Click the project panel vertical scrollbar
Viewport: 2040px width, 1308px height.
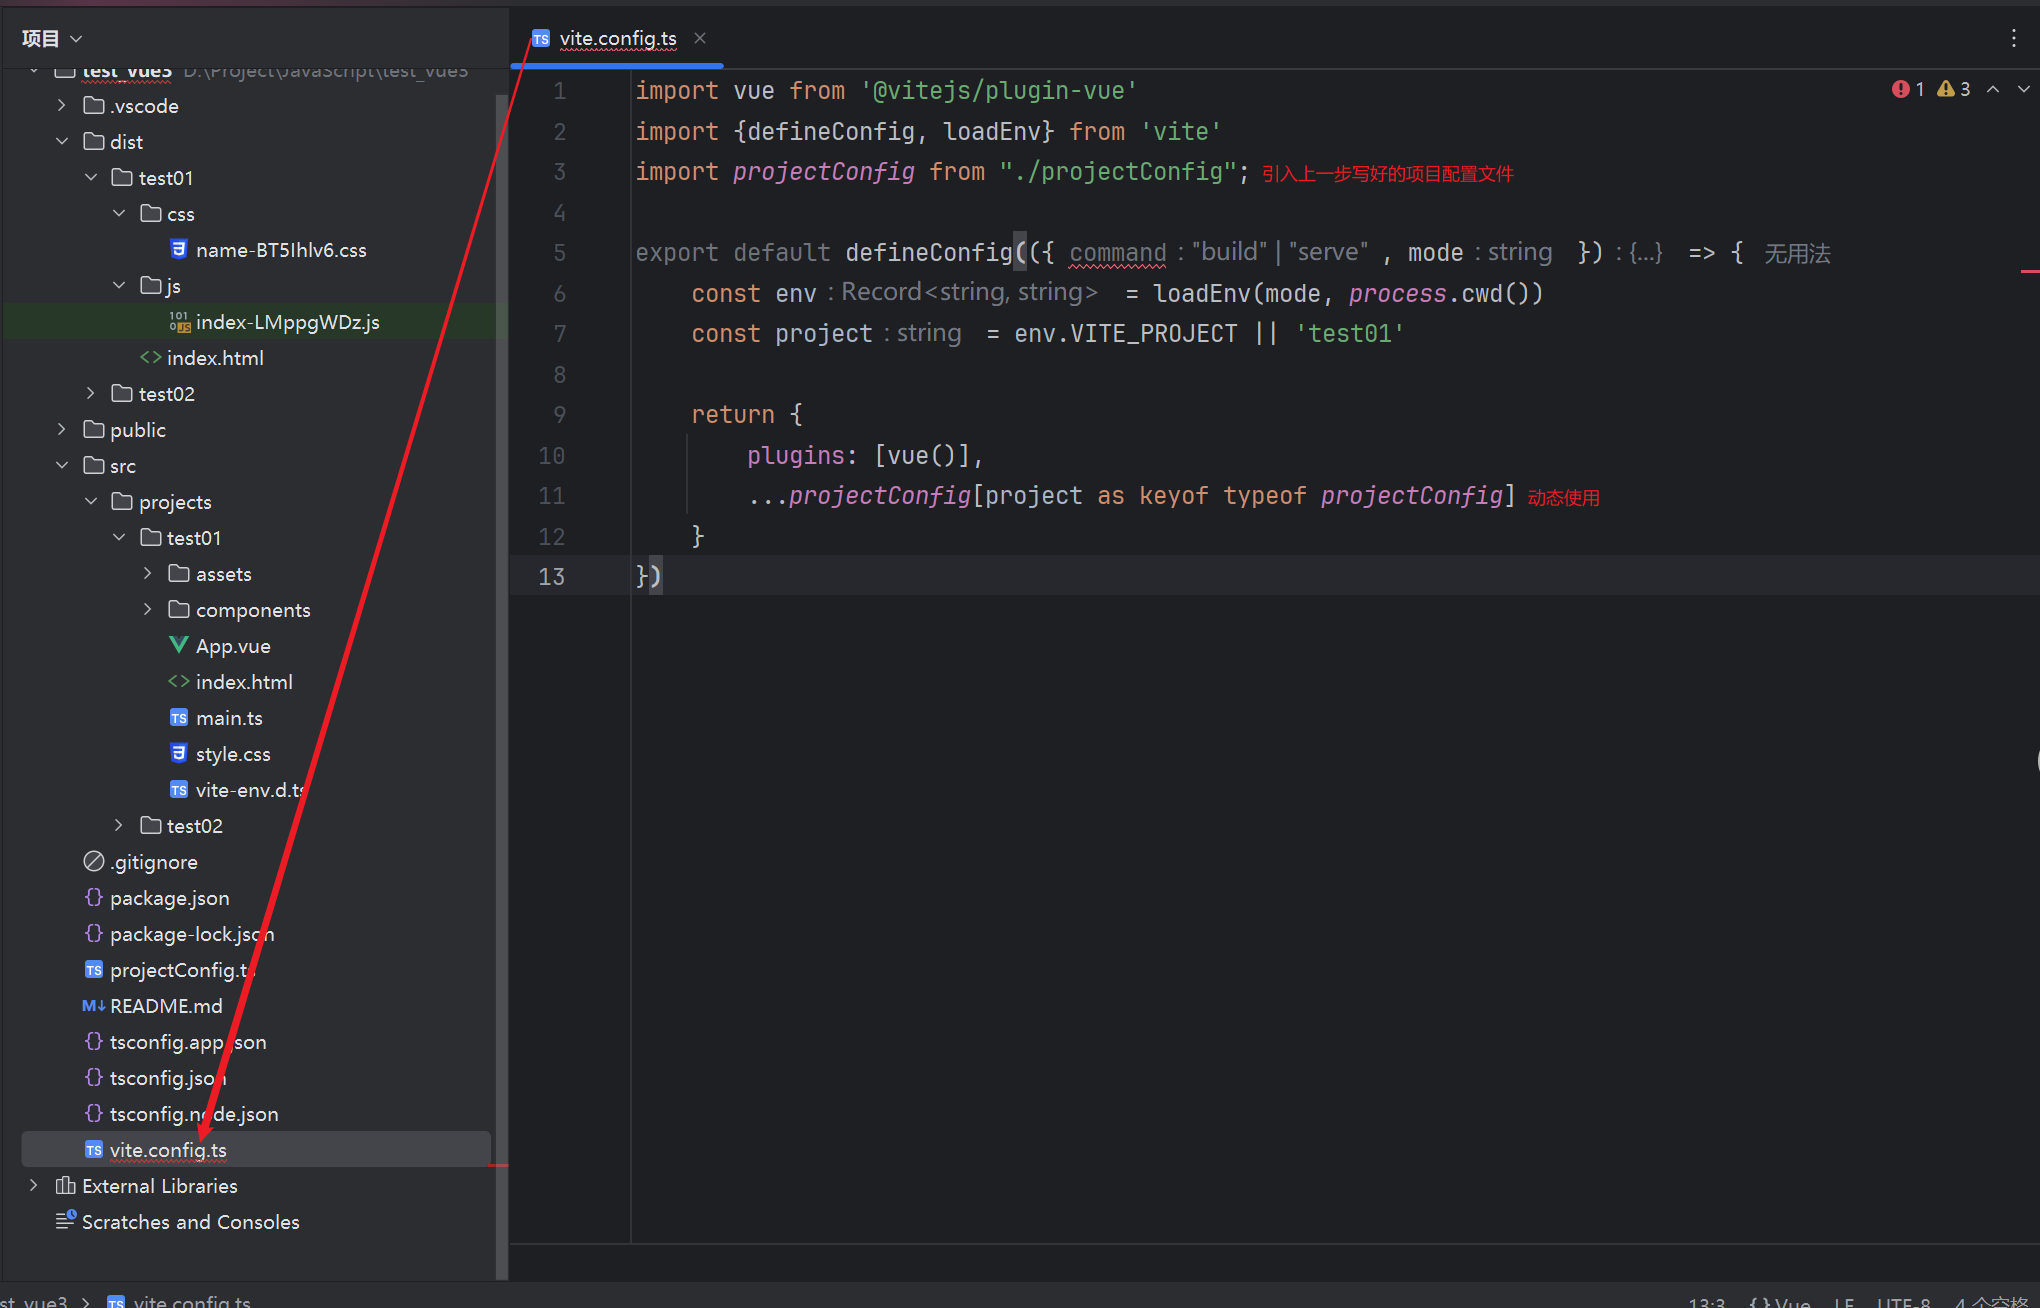(x=501, y=600)
